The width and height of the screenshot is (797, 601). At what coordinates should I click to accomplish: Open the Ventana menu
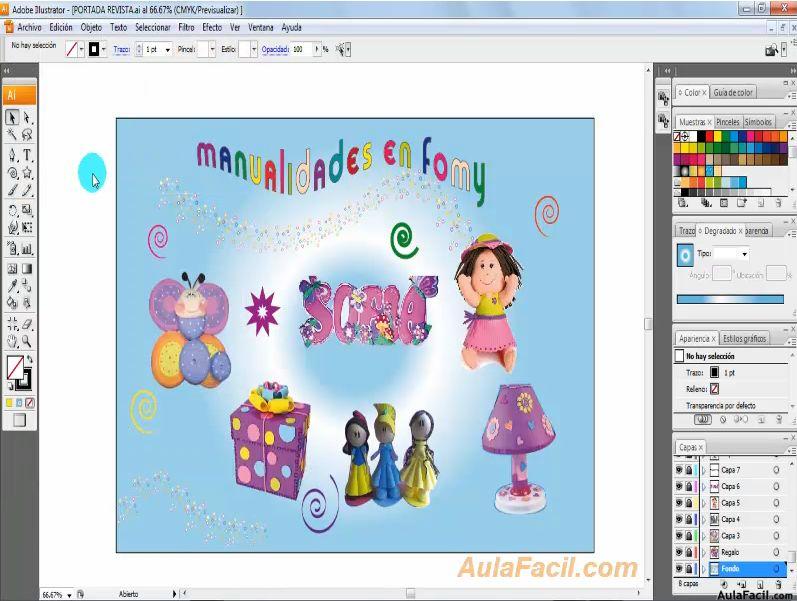261,27
